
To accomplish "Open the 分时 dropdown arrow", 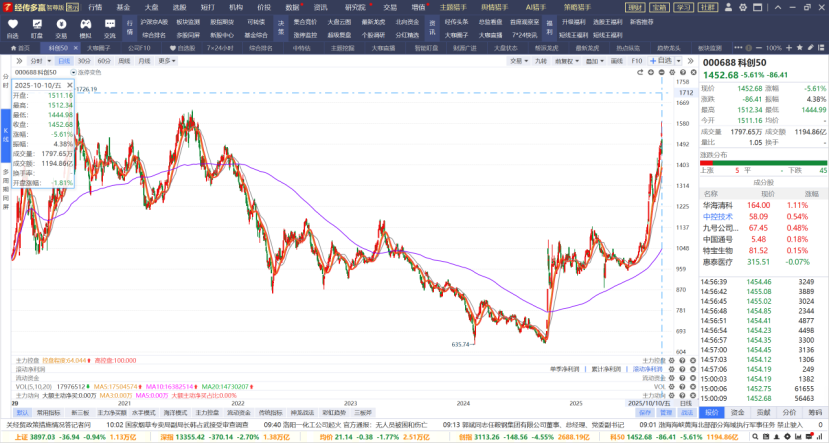I will pyautogui.click(x=49, y=61).
